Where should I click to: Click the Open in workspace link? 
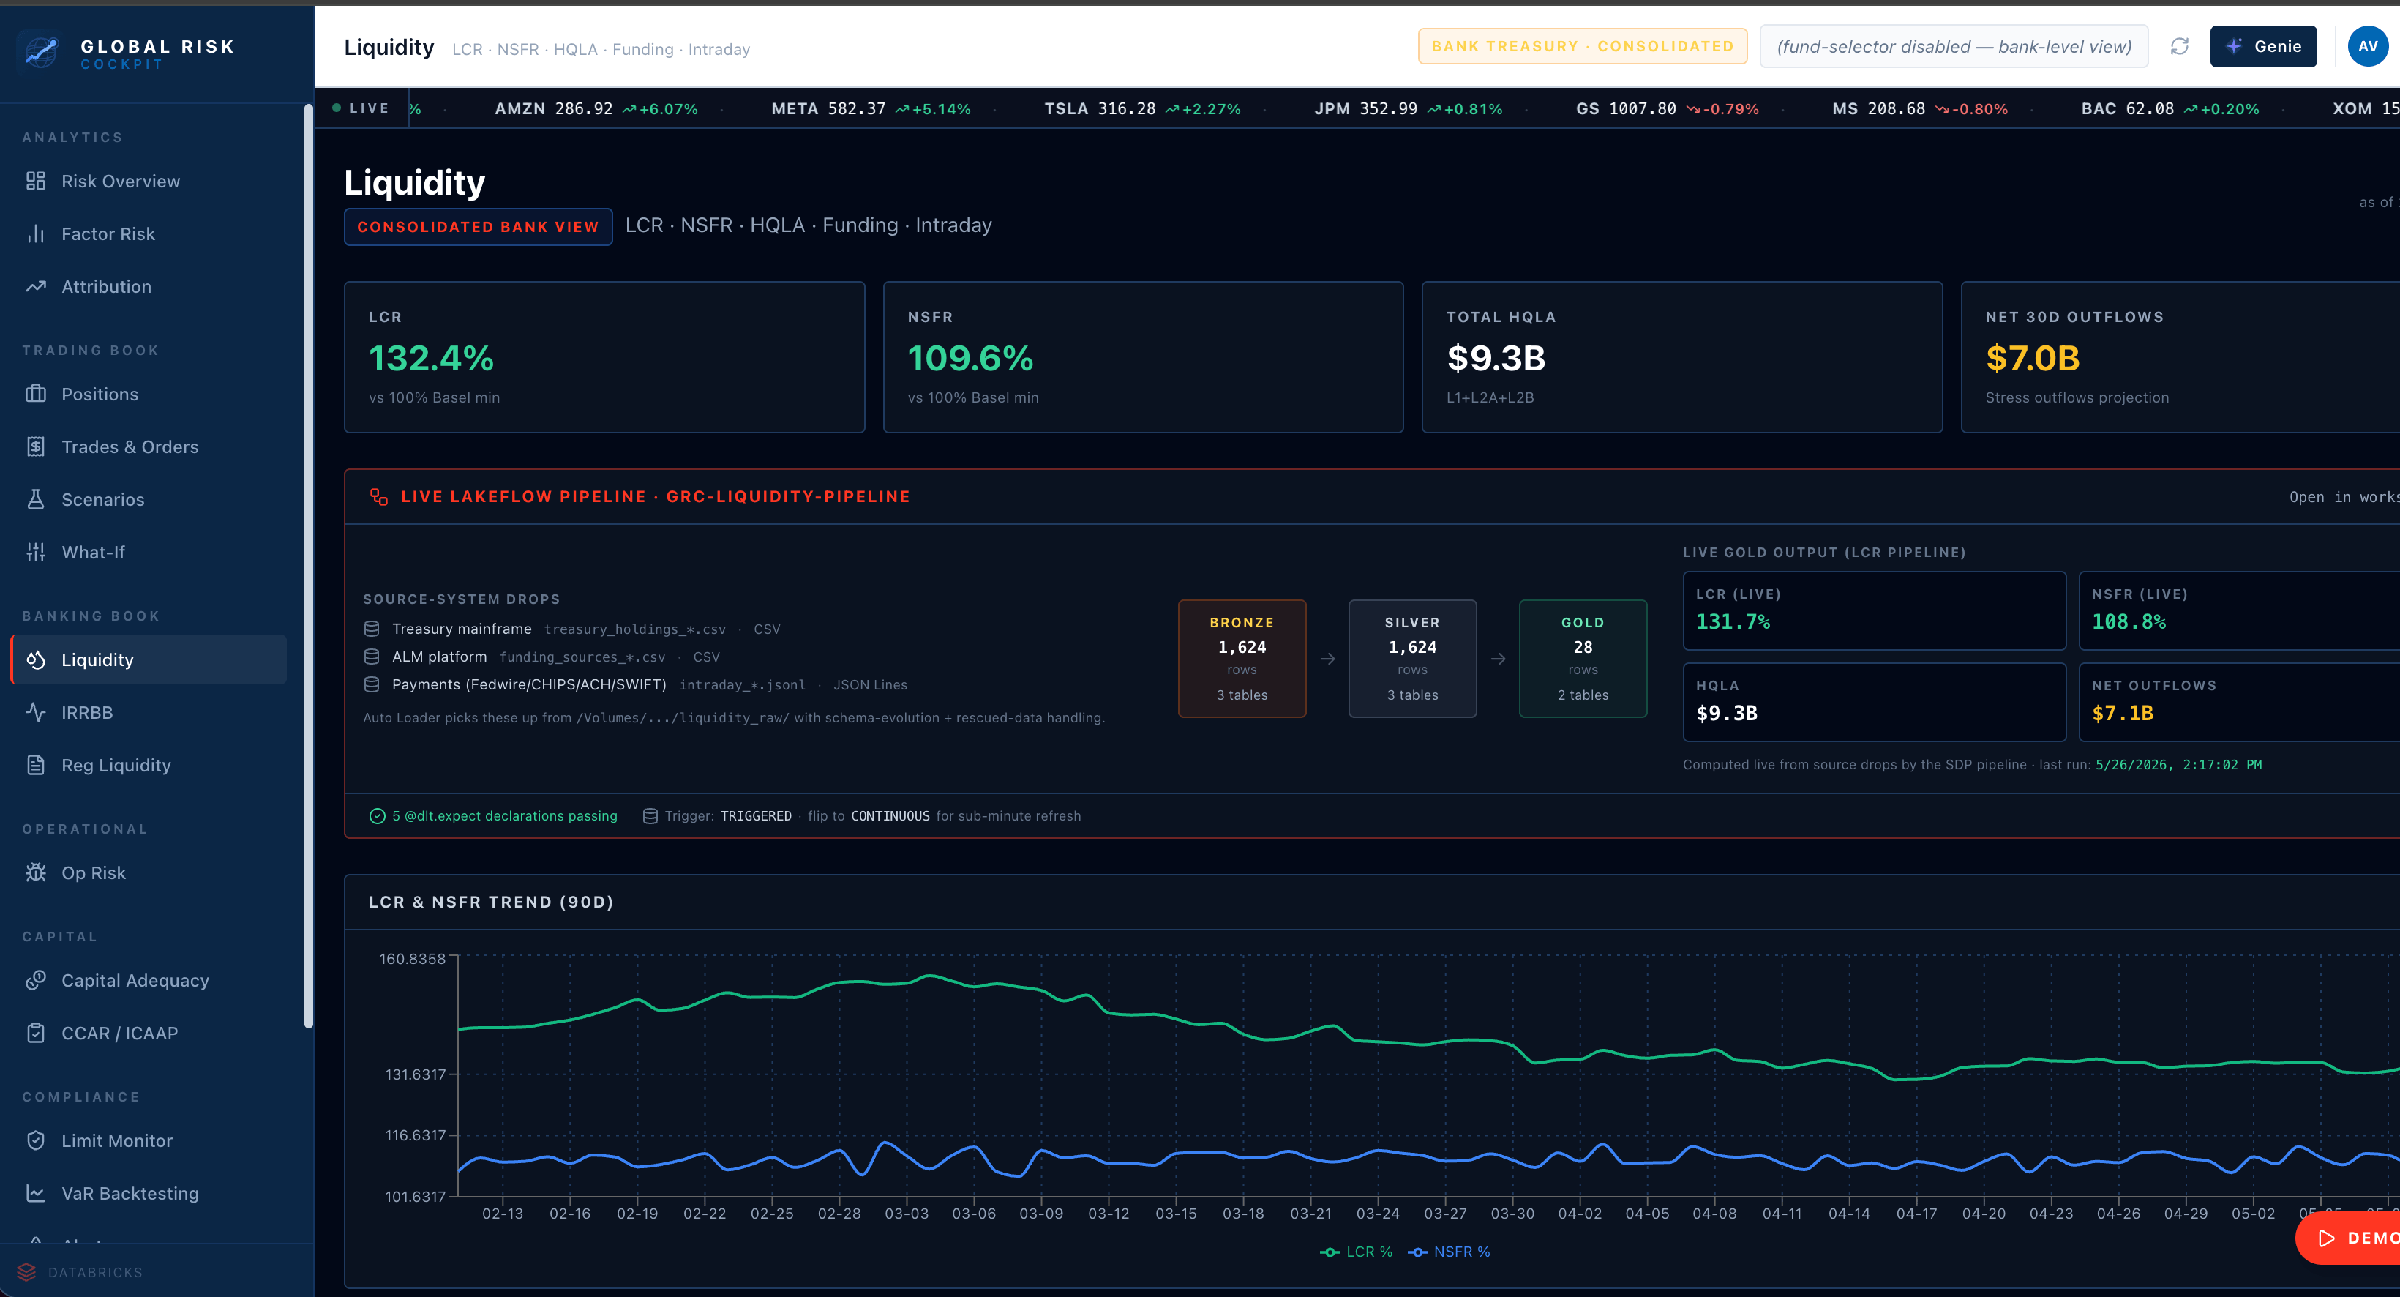2343,497
